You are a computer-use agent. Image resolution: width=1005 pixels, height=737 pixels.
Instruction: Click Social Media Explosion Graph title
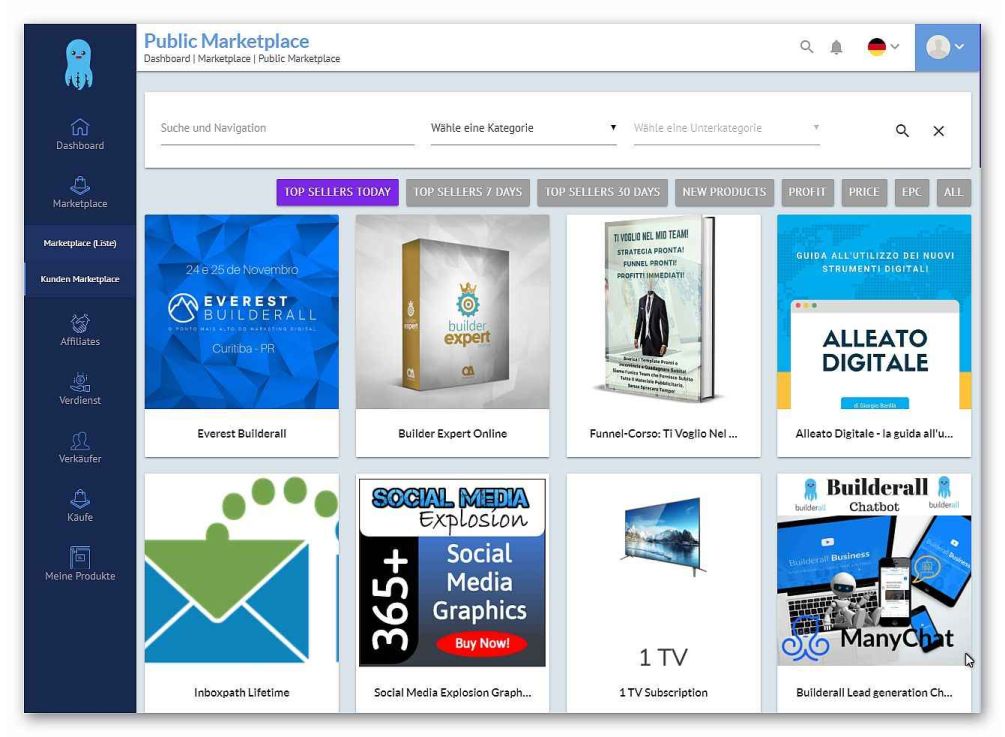coord(453,693)
